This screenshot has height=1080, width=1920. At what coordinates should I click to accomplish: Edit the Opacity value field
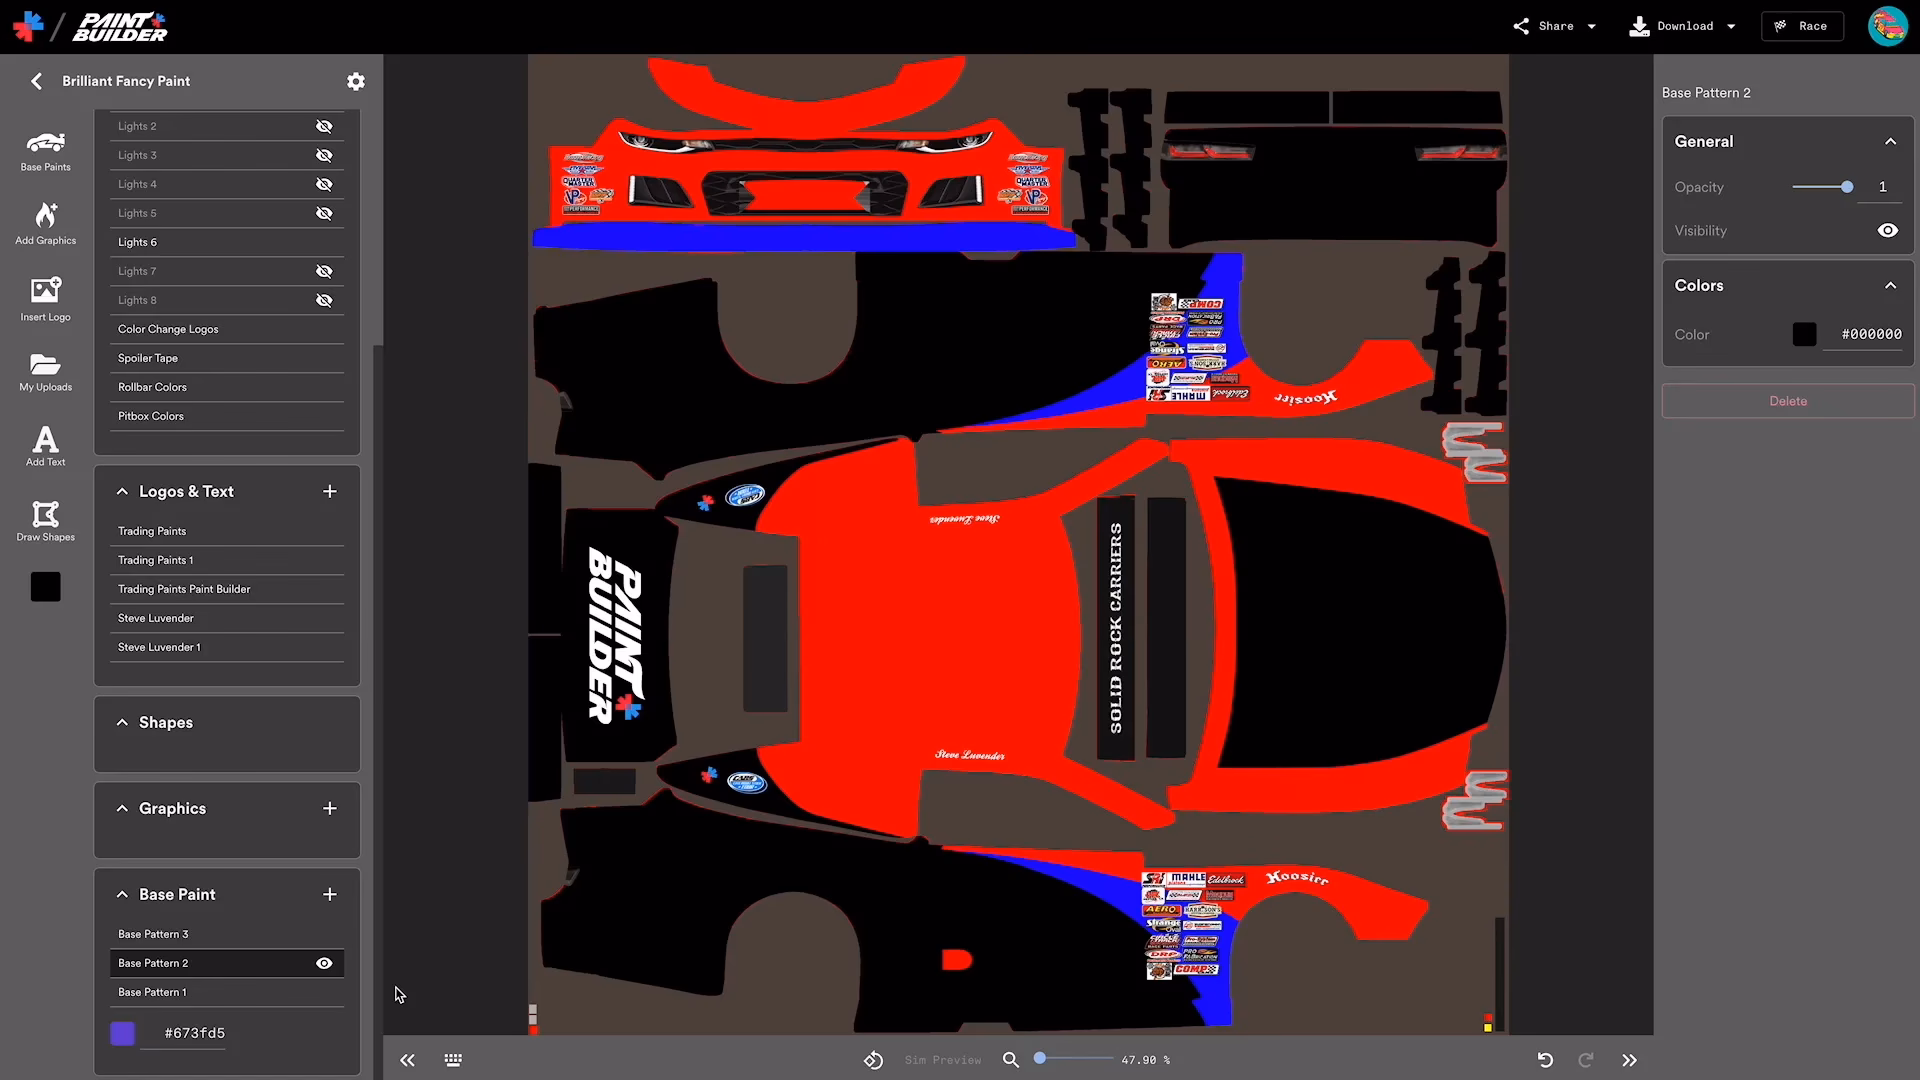(1881, 187)
